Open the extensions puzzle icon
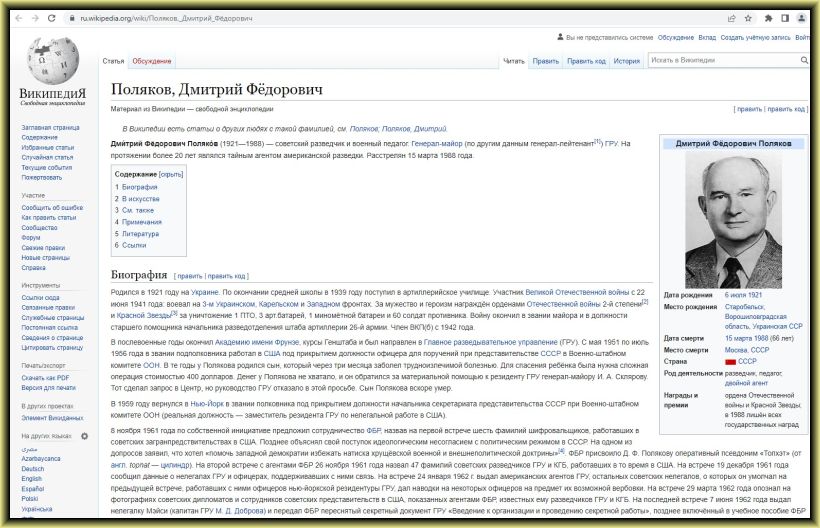This screenshot has width=820, height=528. click(x=768, y=18)
